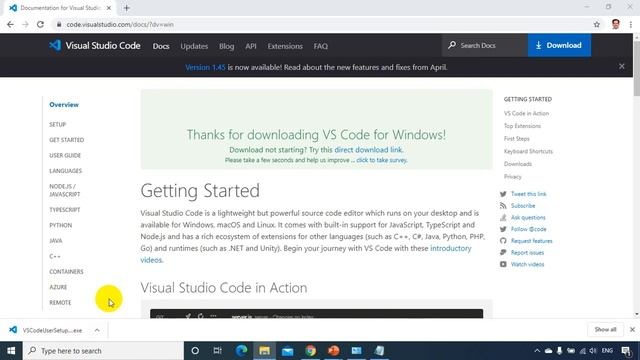Open the Version 1.45 link
The width and height of the screenshot is (640, 360).
205,67
